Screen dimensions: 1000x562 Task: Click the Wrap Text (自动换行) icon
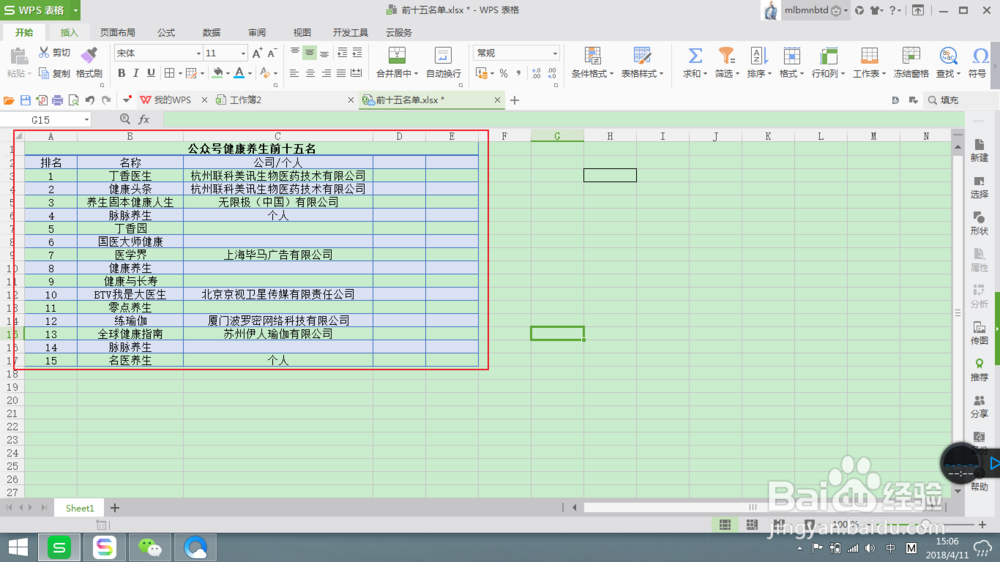[x=443, y=55]
